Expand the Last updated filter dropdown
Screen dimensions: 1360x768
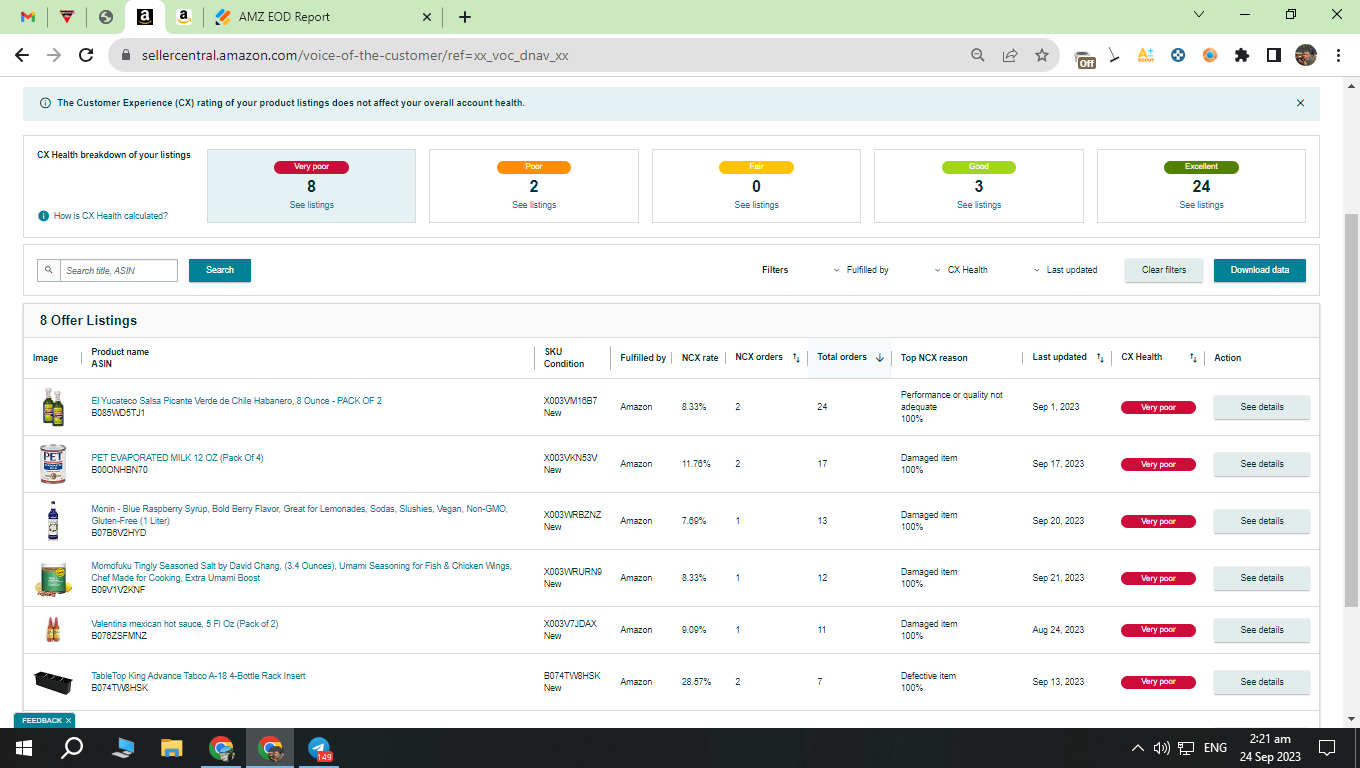coord(1065,270)
